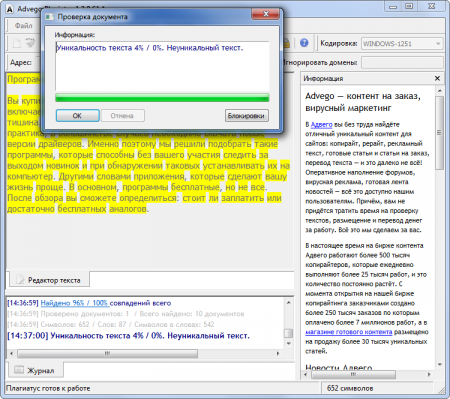Select log line 14:37:00 Уникальность текста 4% / 0%
The image size is (450, 399).
128,335
